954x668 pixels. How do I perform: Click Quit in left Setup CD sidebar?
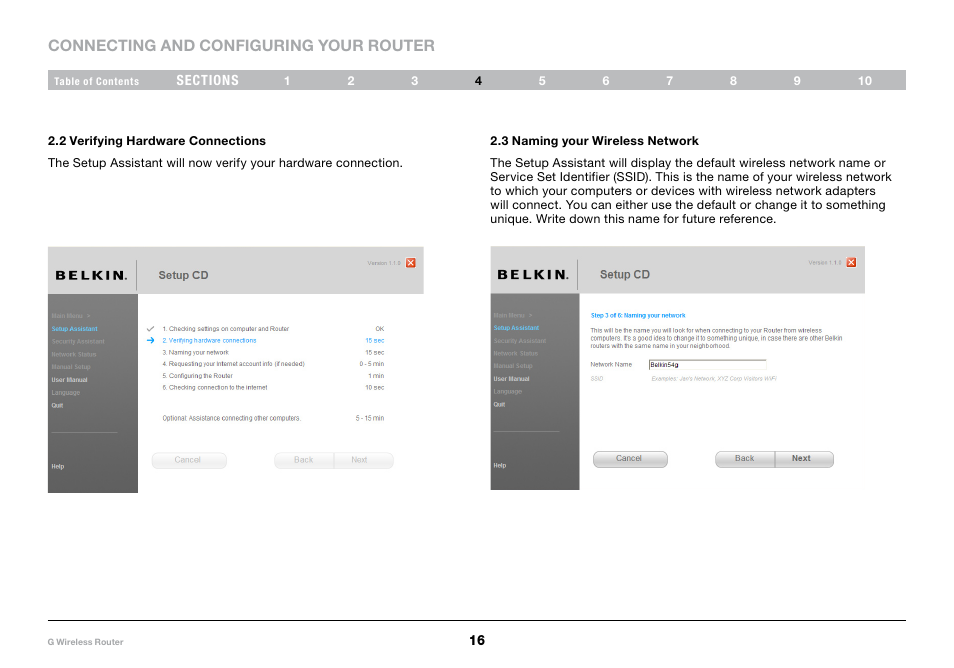[57, 405]
